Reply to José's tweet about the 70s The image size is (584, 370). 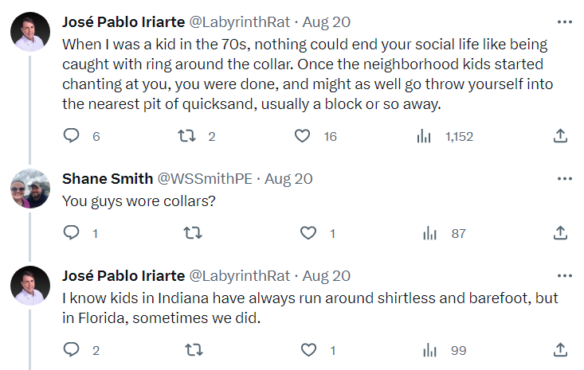click(71, 136)
